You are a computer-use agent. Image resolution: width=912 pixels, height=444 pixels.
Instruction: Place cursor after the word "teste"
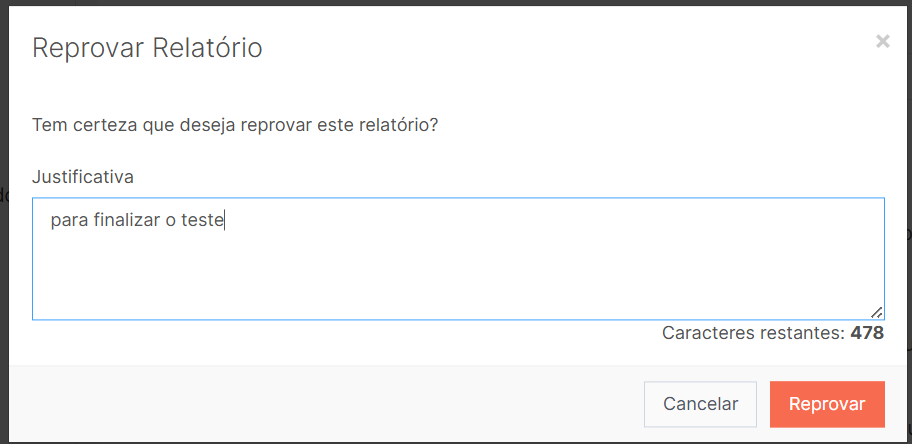click(225, 220)
